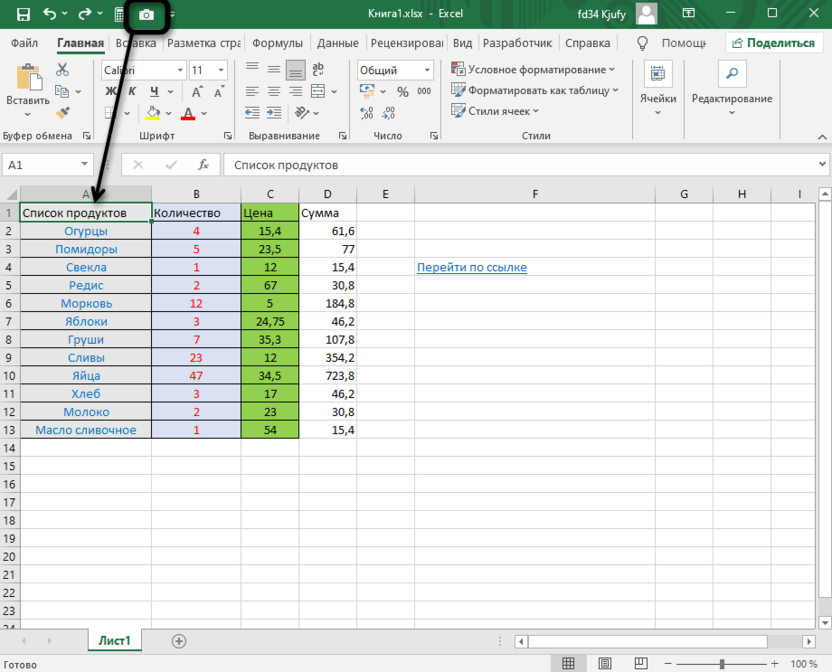This screenshot has height=672, width=832.
Task: Click the Format Painter brush icon
Action: [x=62, y=113]
